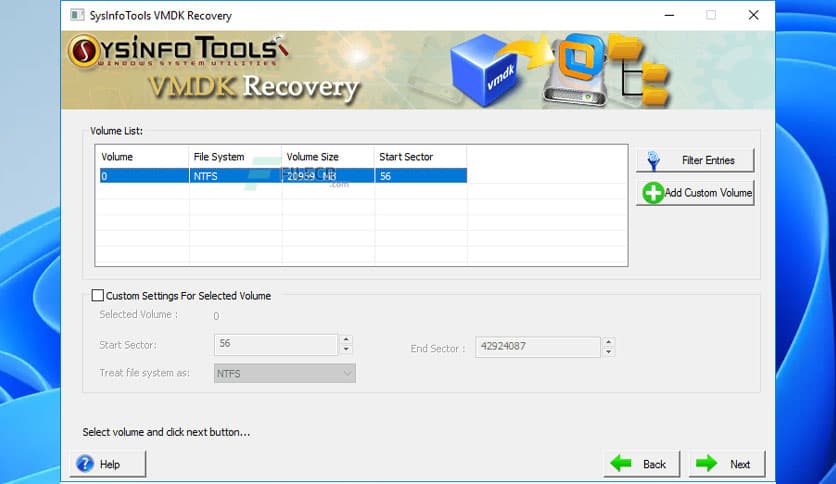836x484 pixels.
Task: Click the 20959 MB volume size cell
Action: 328,176
